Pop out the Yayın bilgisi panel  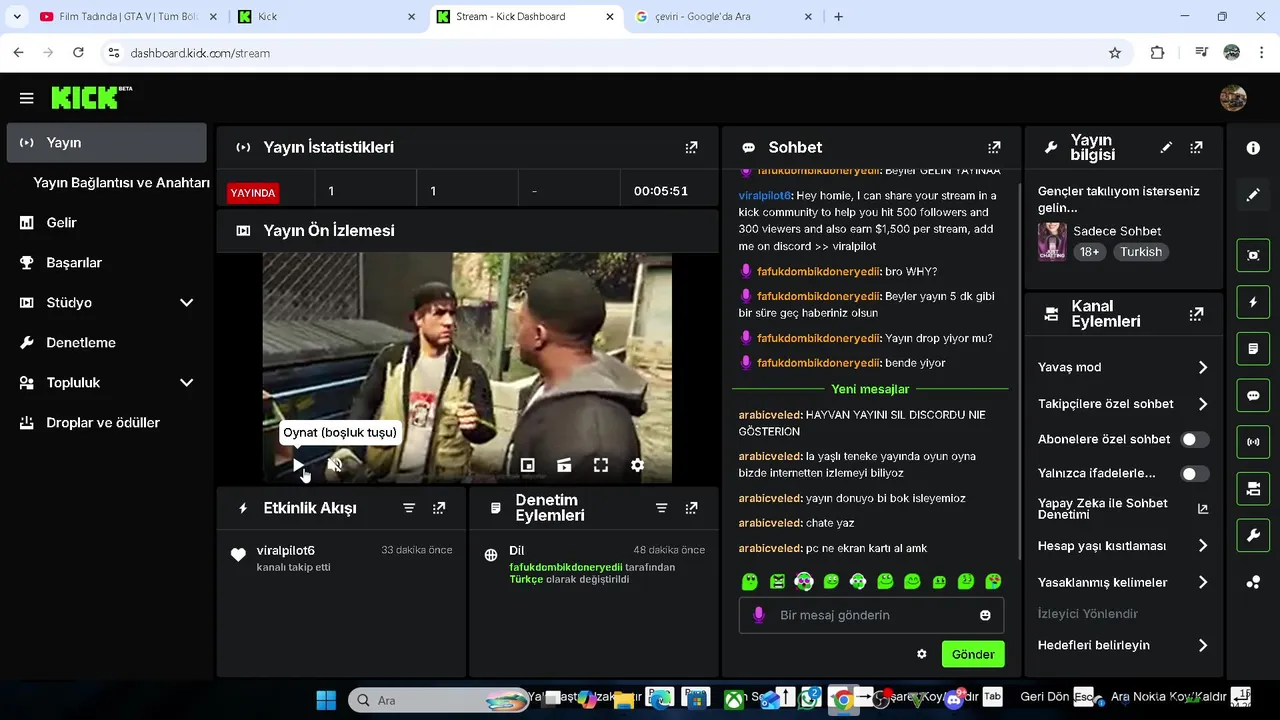click(1196, 147)
